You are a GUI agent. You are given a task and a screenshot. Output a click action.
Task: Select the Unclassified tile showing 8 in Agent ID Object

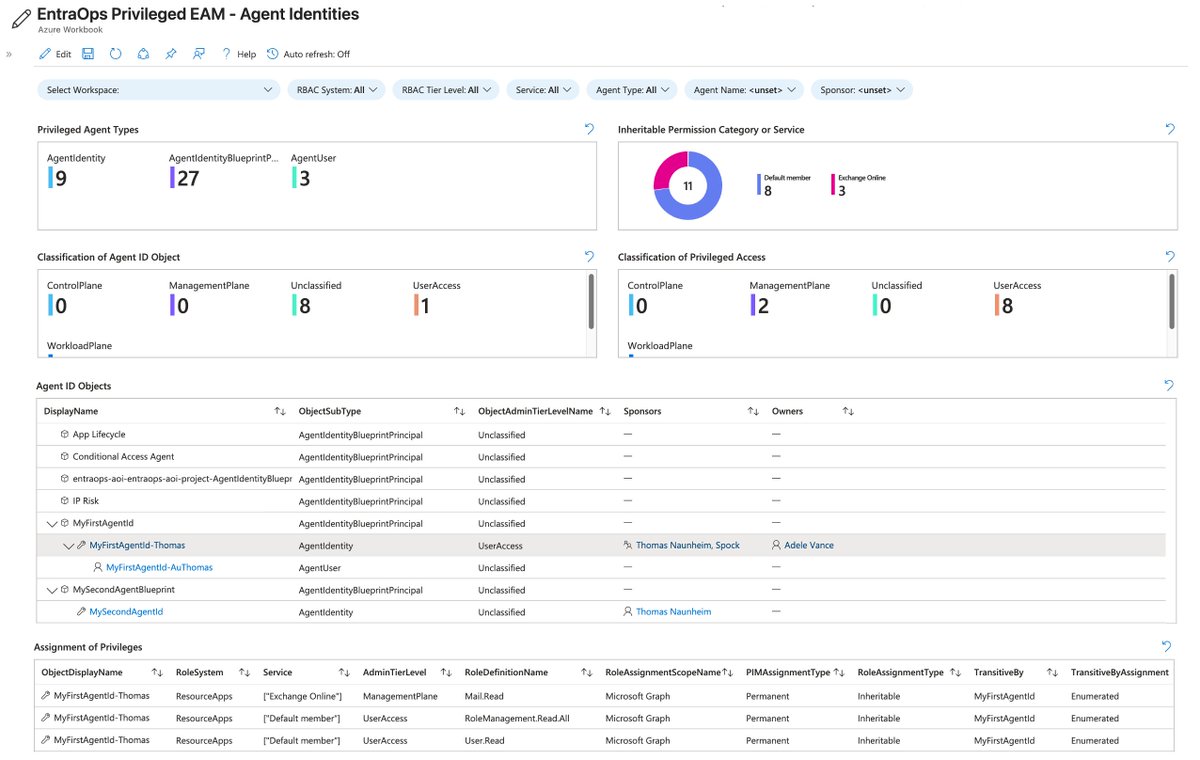pos(316,298)
